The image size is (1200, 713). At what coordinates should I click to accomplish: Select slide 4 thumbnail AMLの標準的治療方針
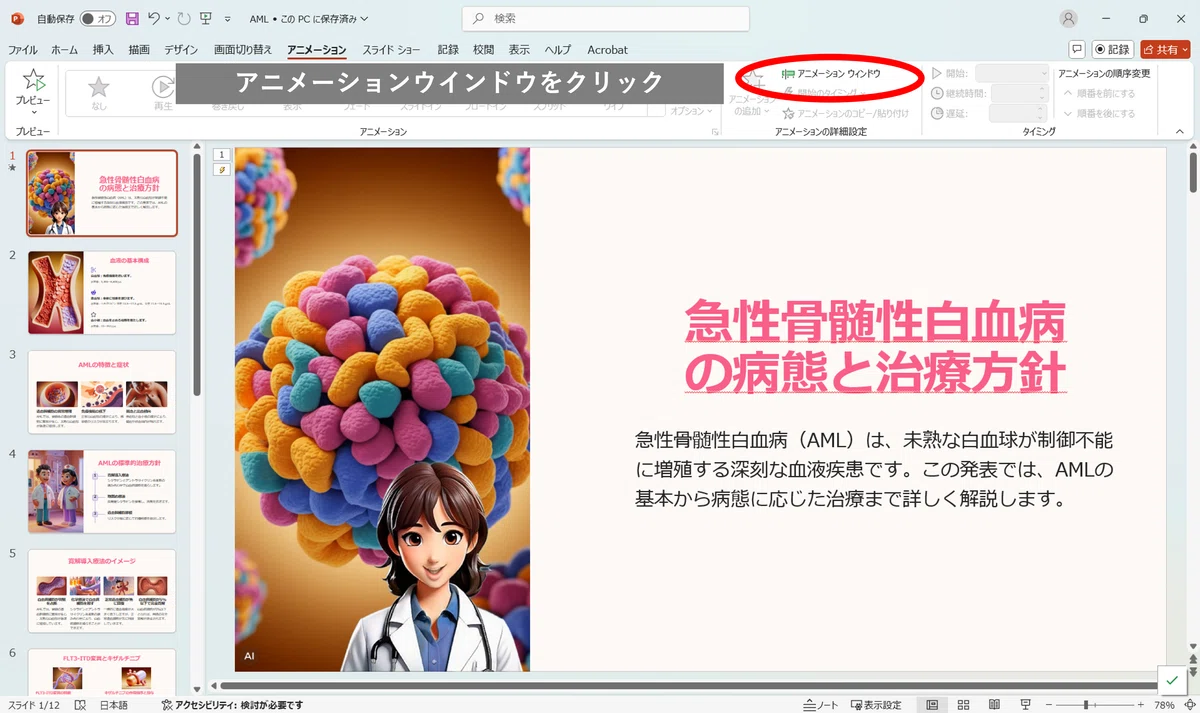pos(102,491)
